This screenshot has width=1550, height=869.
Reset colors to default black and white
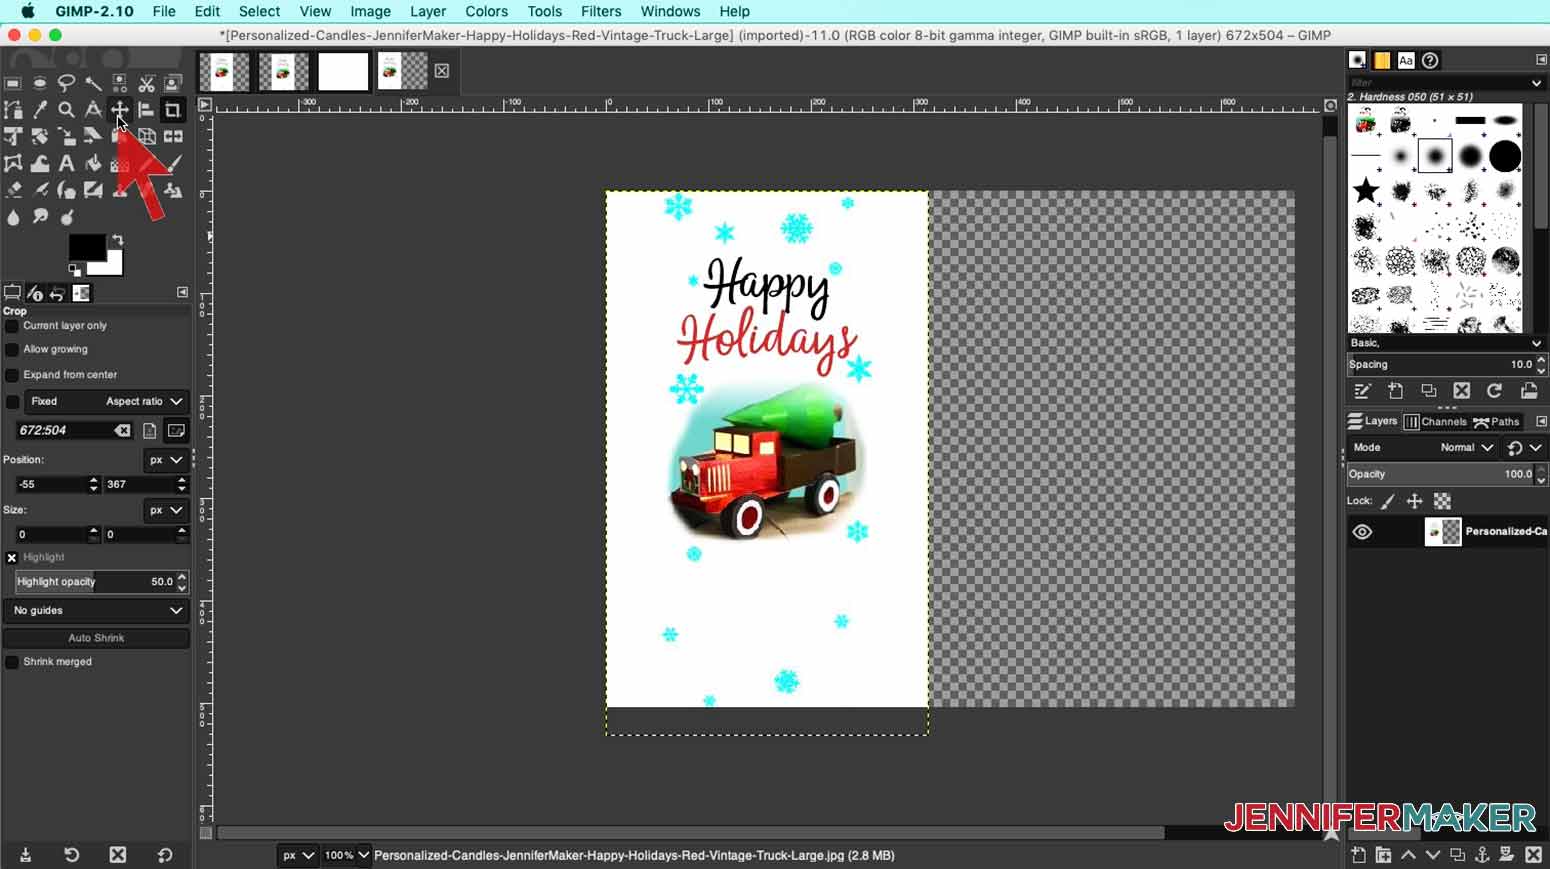(74, 270)
